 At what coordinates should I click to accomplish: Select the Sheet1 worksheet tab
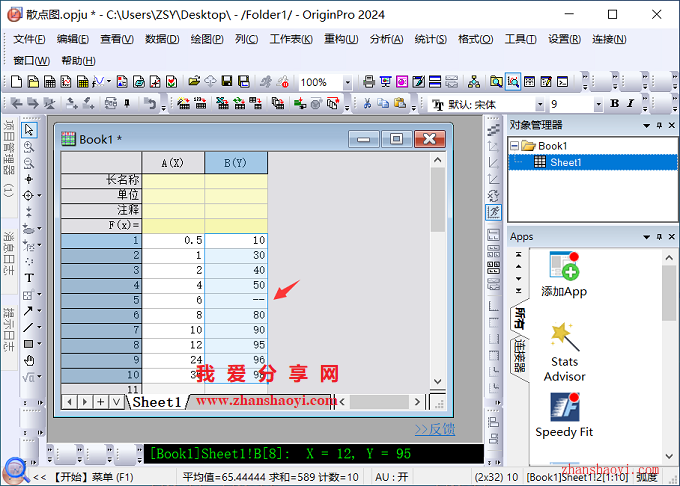coord(157,402)
